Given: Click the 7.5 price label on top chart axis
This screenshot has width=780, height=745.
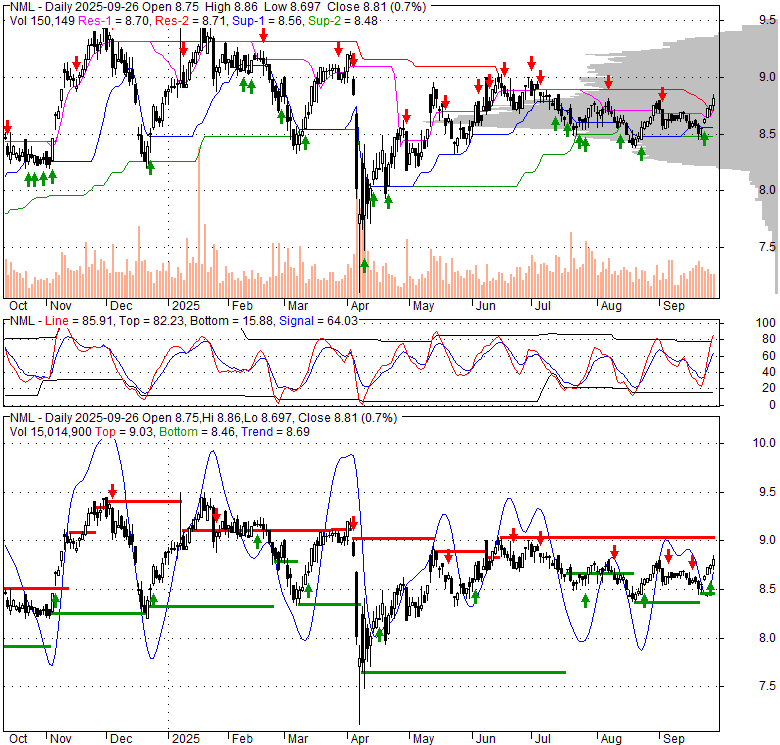Looking at the screenshot, I should (767, 247).
